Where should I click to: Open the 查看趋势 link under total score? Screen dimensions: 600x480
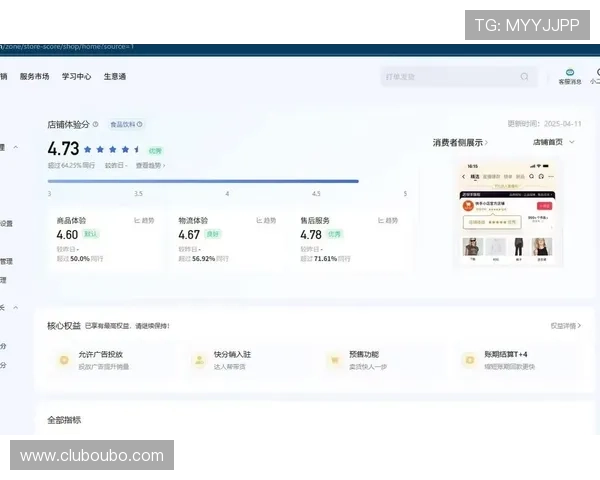click(150, 165)
